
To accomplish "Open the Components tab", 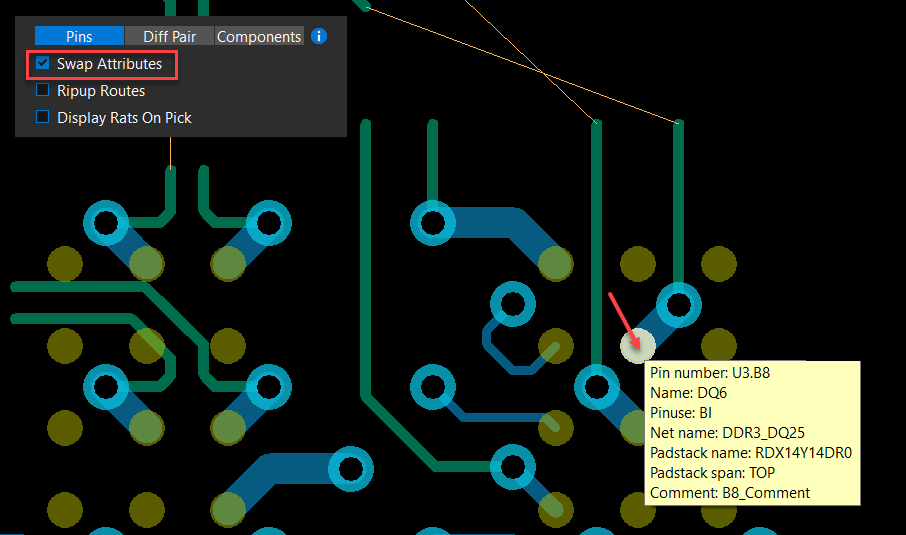I will click(259, 36).
